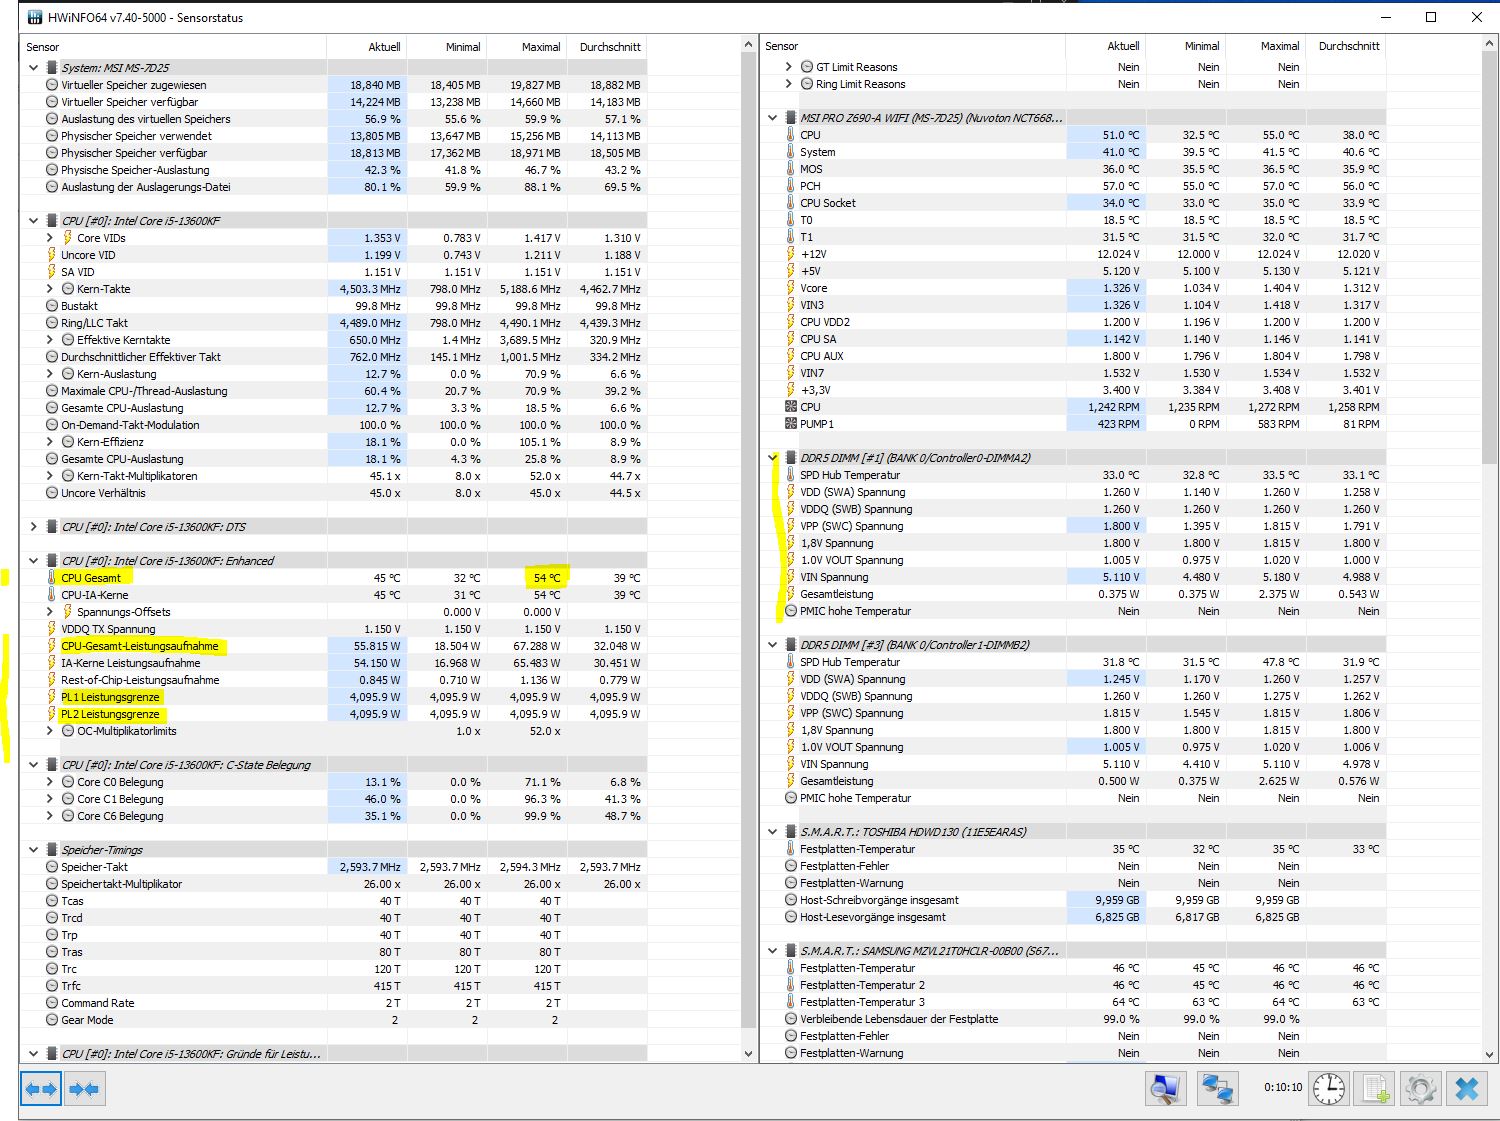
Task: Click the left panel Aktuell column header
Action: [x=366, y=47]
